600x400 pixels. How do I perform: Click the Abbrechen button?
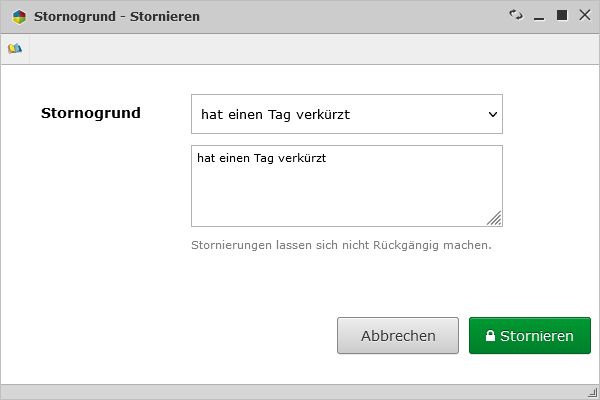point(398,336)
